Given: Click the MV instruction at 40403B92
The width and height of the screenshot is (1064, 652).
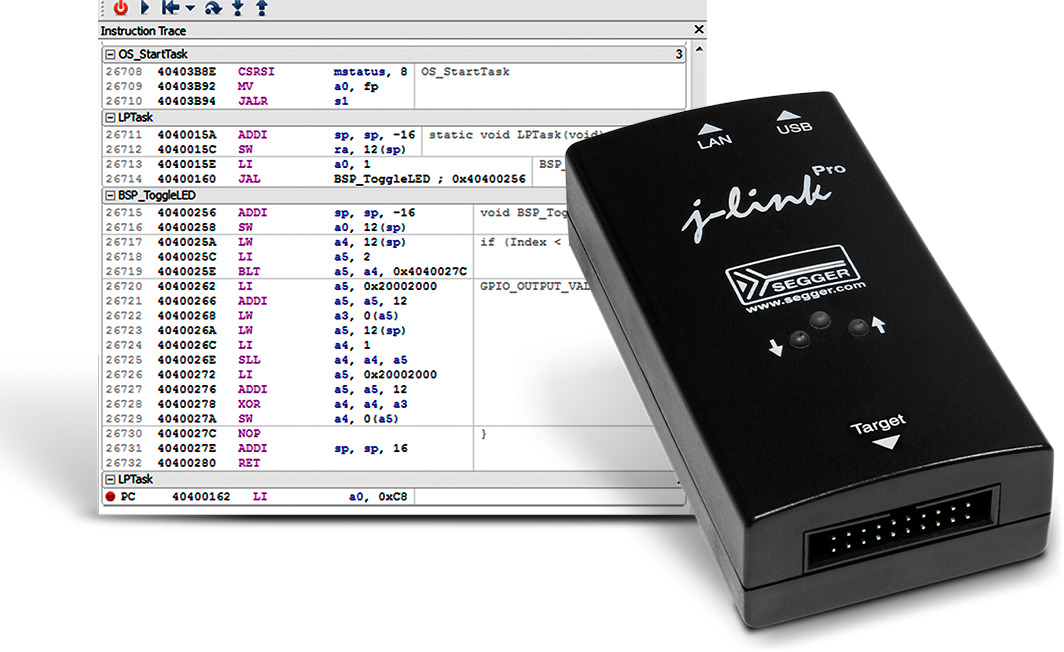Looking at the screenshot, I should [x=245, y=86].
